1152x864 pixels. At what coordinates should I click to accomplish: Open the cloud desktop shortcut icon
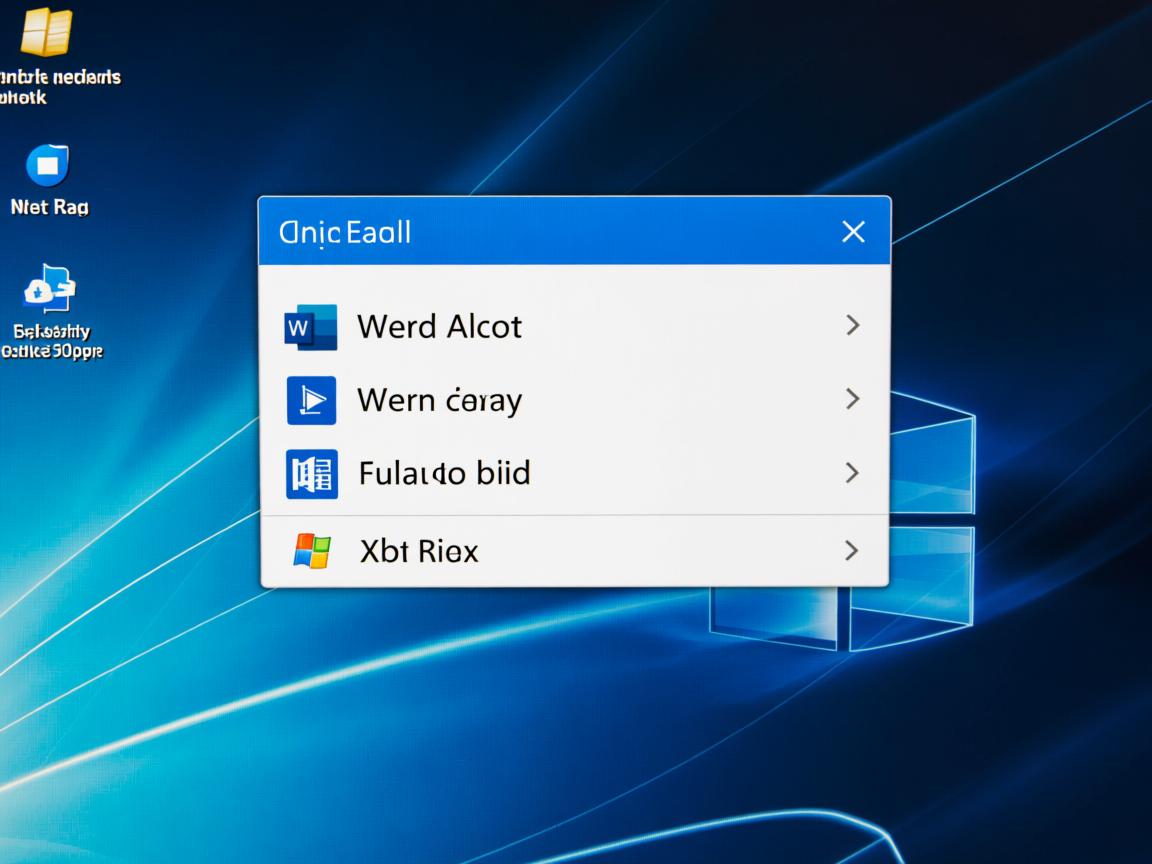click(x=49, y=291)
